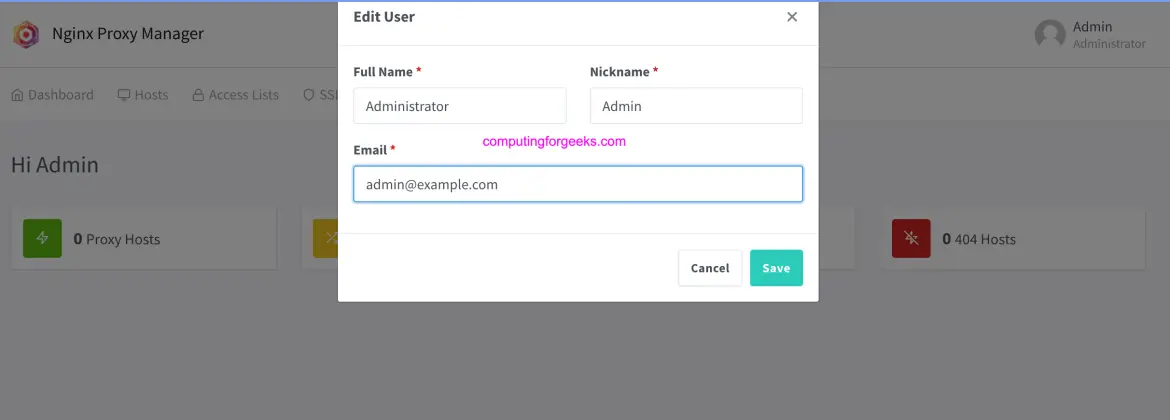This screenshot has height=420, width=1170.
Task: Click the Dashboard home icon
Action: 17,95
